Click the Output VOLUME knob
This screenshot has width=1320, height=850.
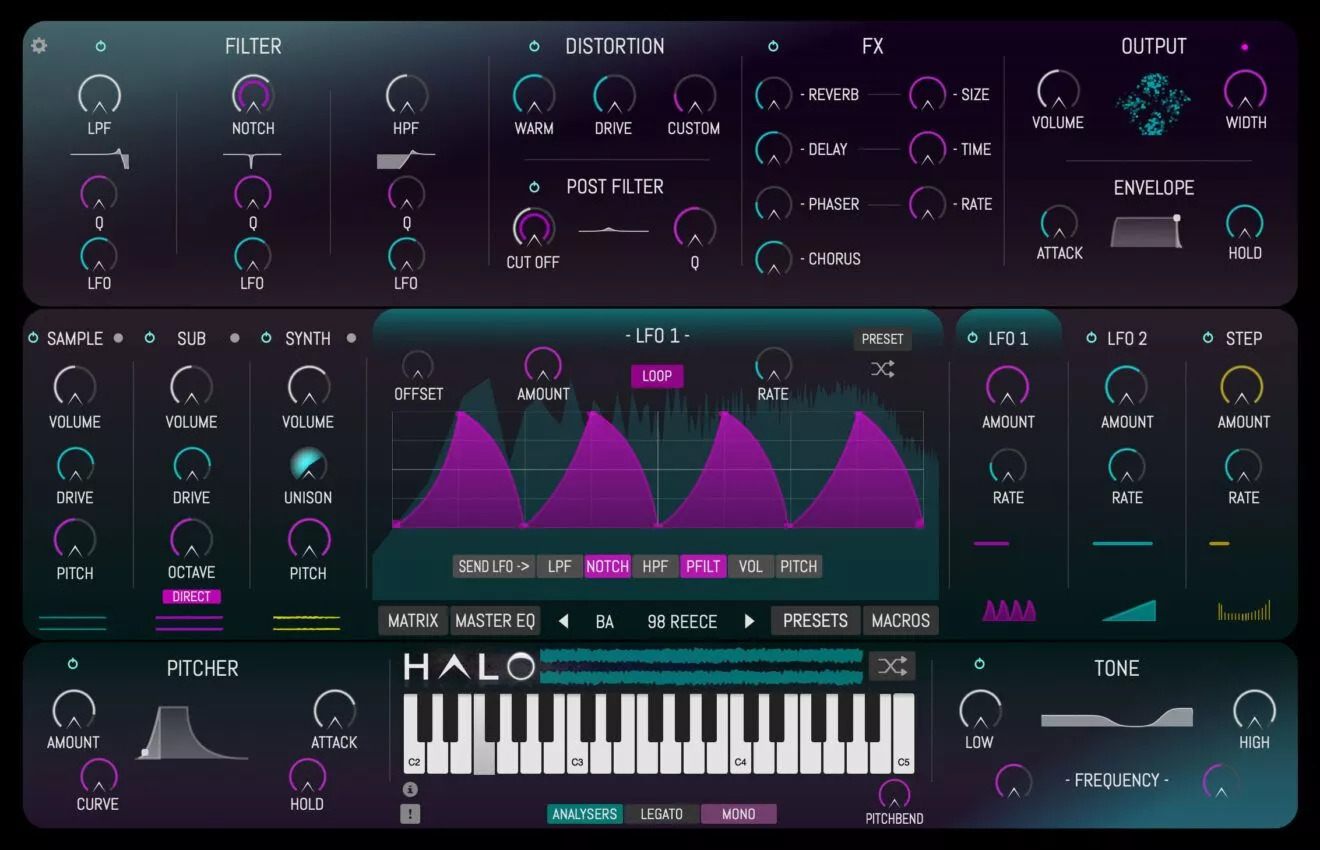click(x=1058, y=91)
